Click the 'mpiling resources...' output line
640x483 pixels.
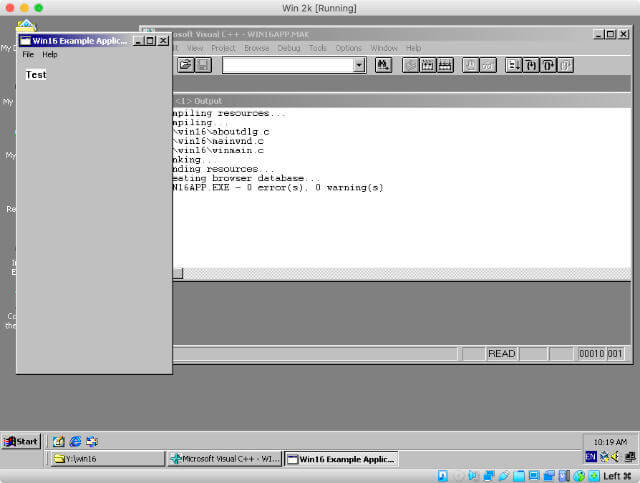point(229,113)
